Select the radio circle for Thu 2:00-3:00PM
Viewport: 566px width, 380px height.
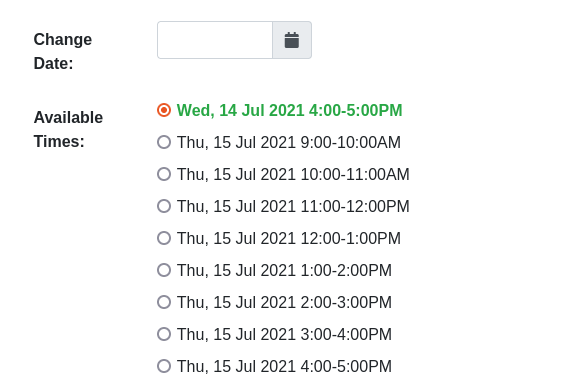(164, 302)
